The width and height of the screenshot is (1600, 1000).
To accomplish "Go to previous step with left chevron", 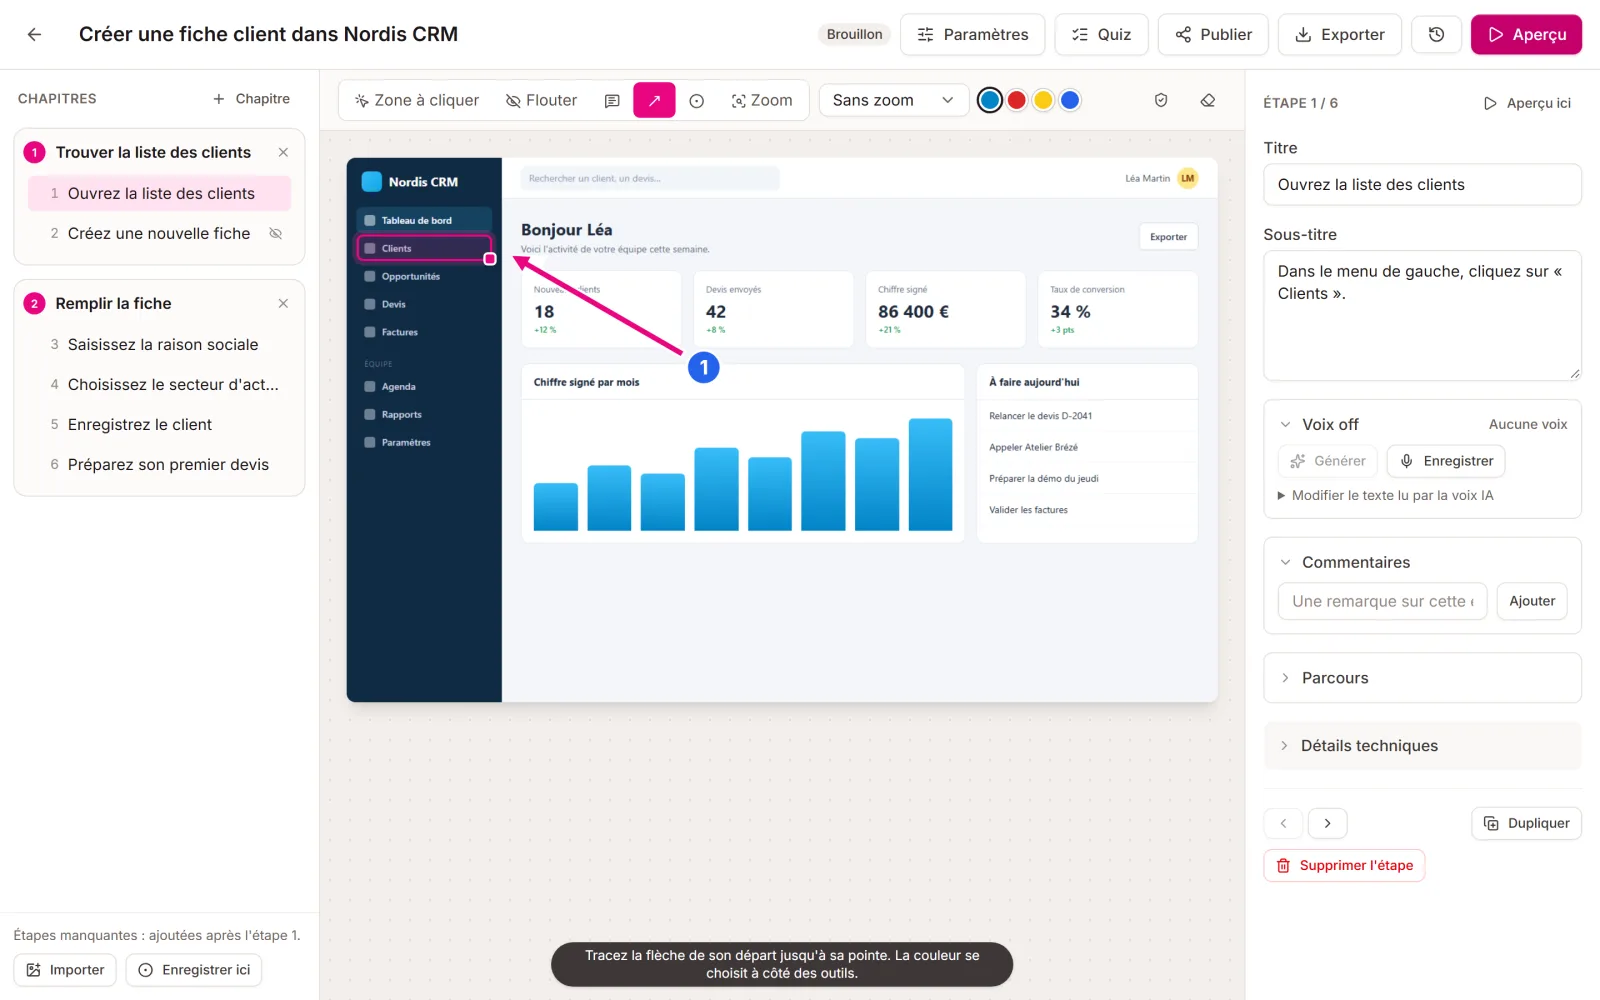I will click(1283, 823).
